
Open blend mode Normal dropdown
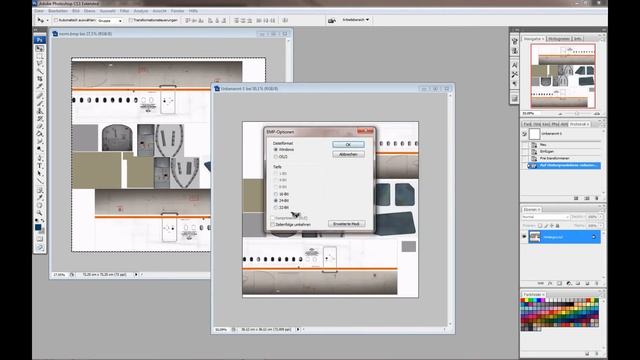(545, 217)
